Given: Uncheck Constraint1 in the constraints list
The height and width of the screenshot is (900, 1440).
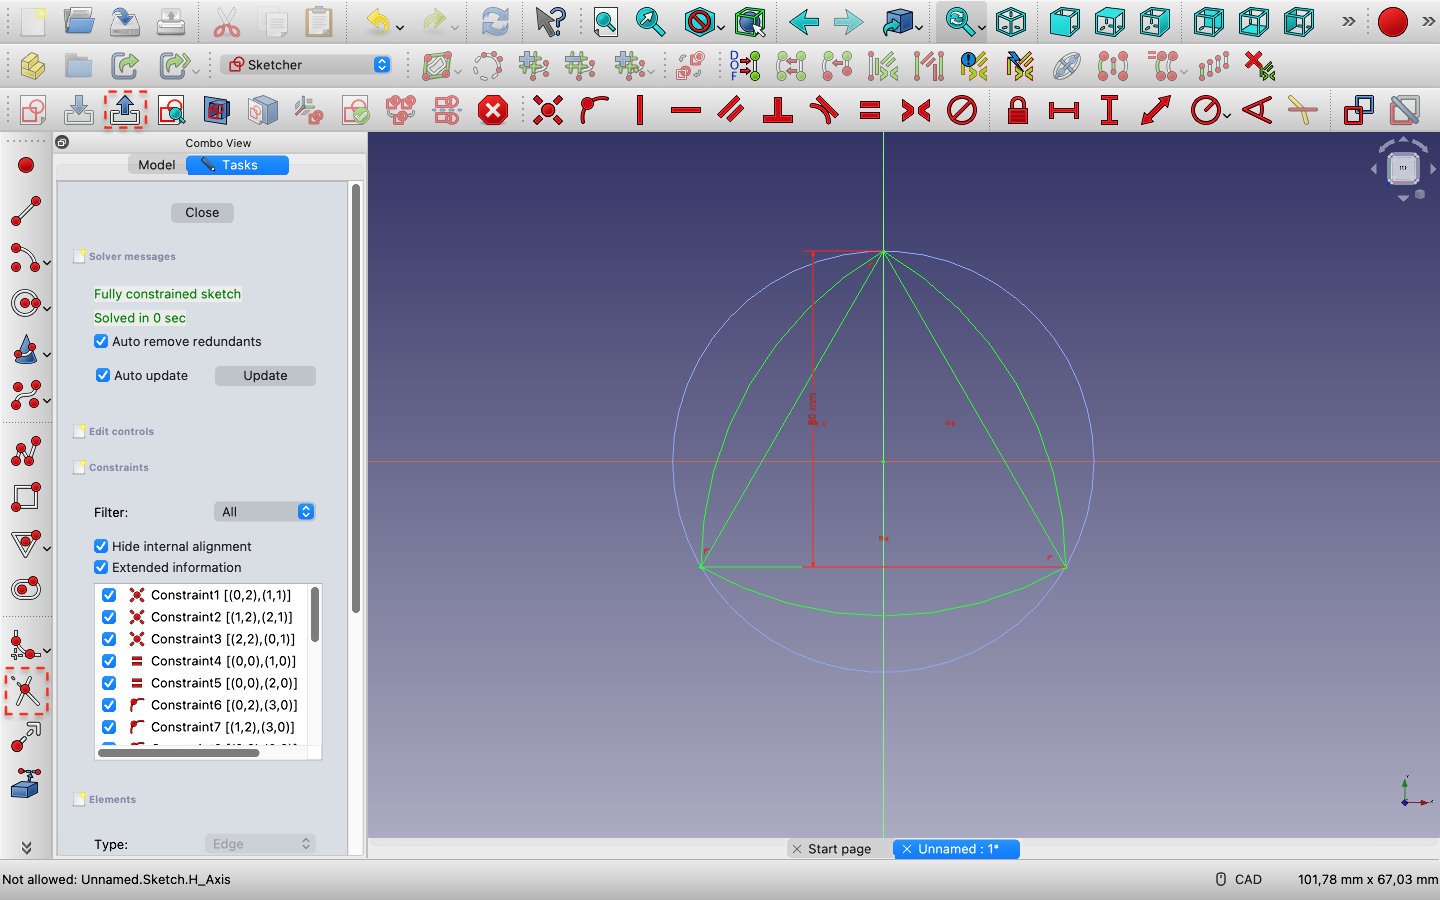Looking at the screenshot, I should tap(109, 595).
